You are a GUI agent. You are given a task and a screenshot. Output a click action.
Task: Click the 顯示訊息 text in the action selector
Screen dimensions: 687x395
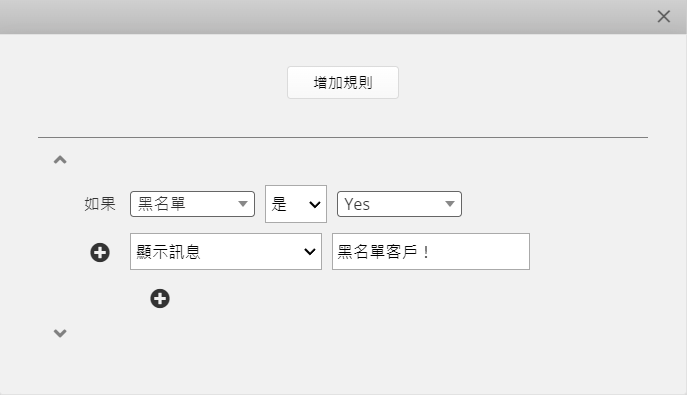(x=168, y=252)
